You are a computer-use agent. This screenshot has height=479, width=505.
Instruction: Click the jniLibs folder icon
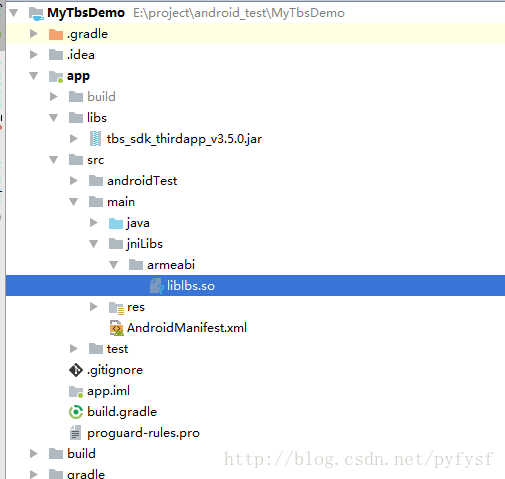click(x=116, y=244)
